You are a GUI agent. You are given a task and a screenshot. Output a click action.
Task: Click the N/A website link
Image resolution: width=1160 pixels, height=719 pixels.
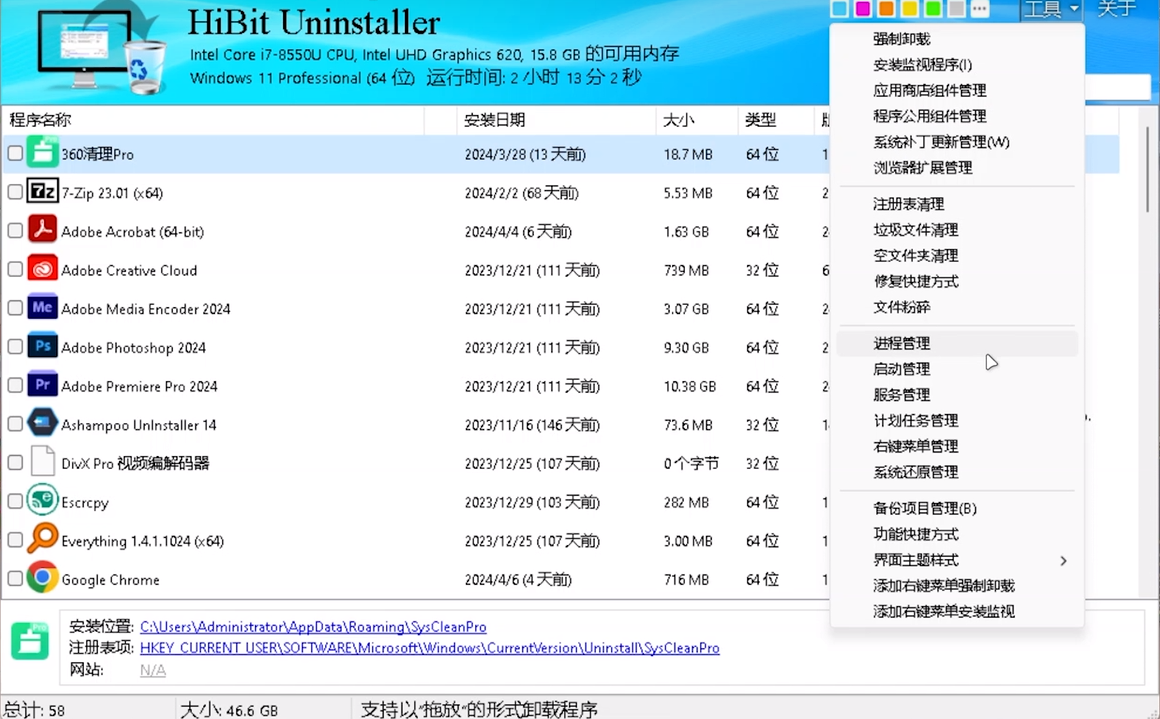click(152, 670)
